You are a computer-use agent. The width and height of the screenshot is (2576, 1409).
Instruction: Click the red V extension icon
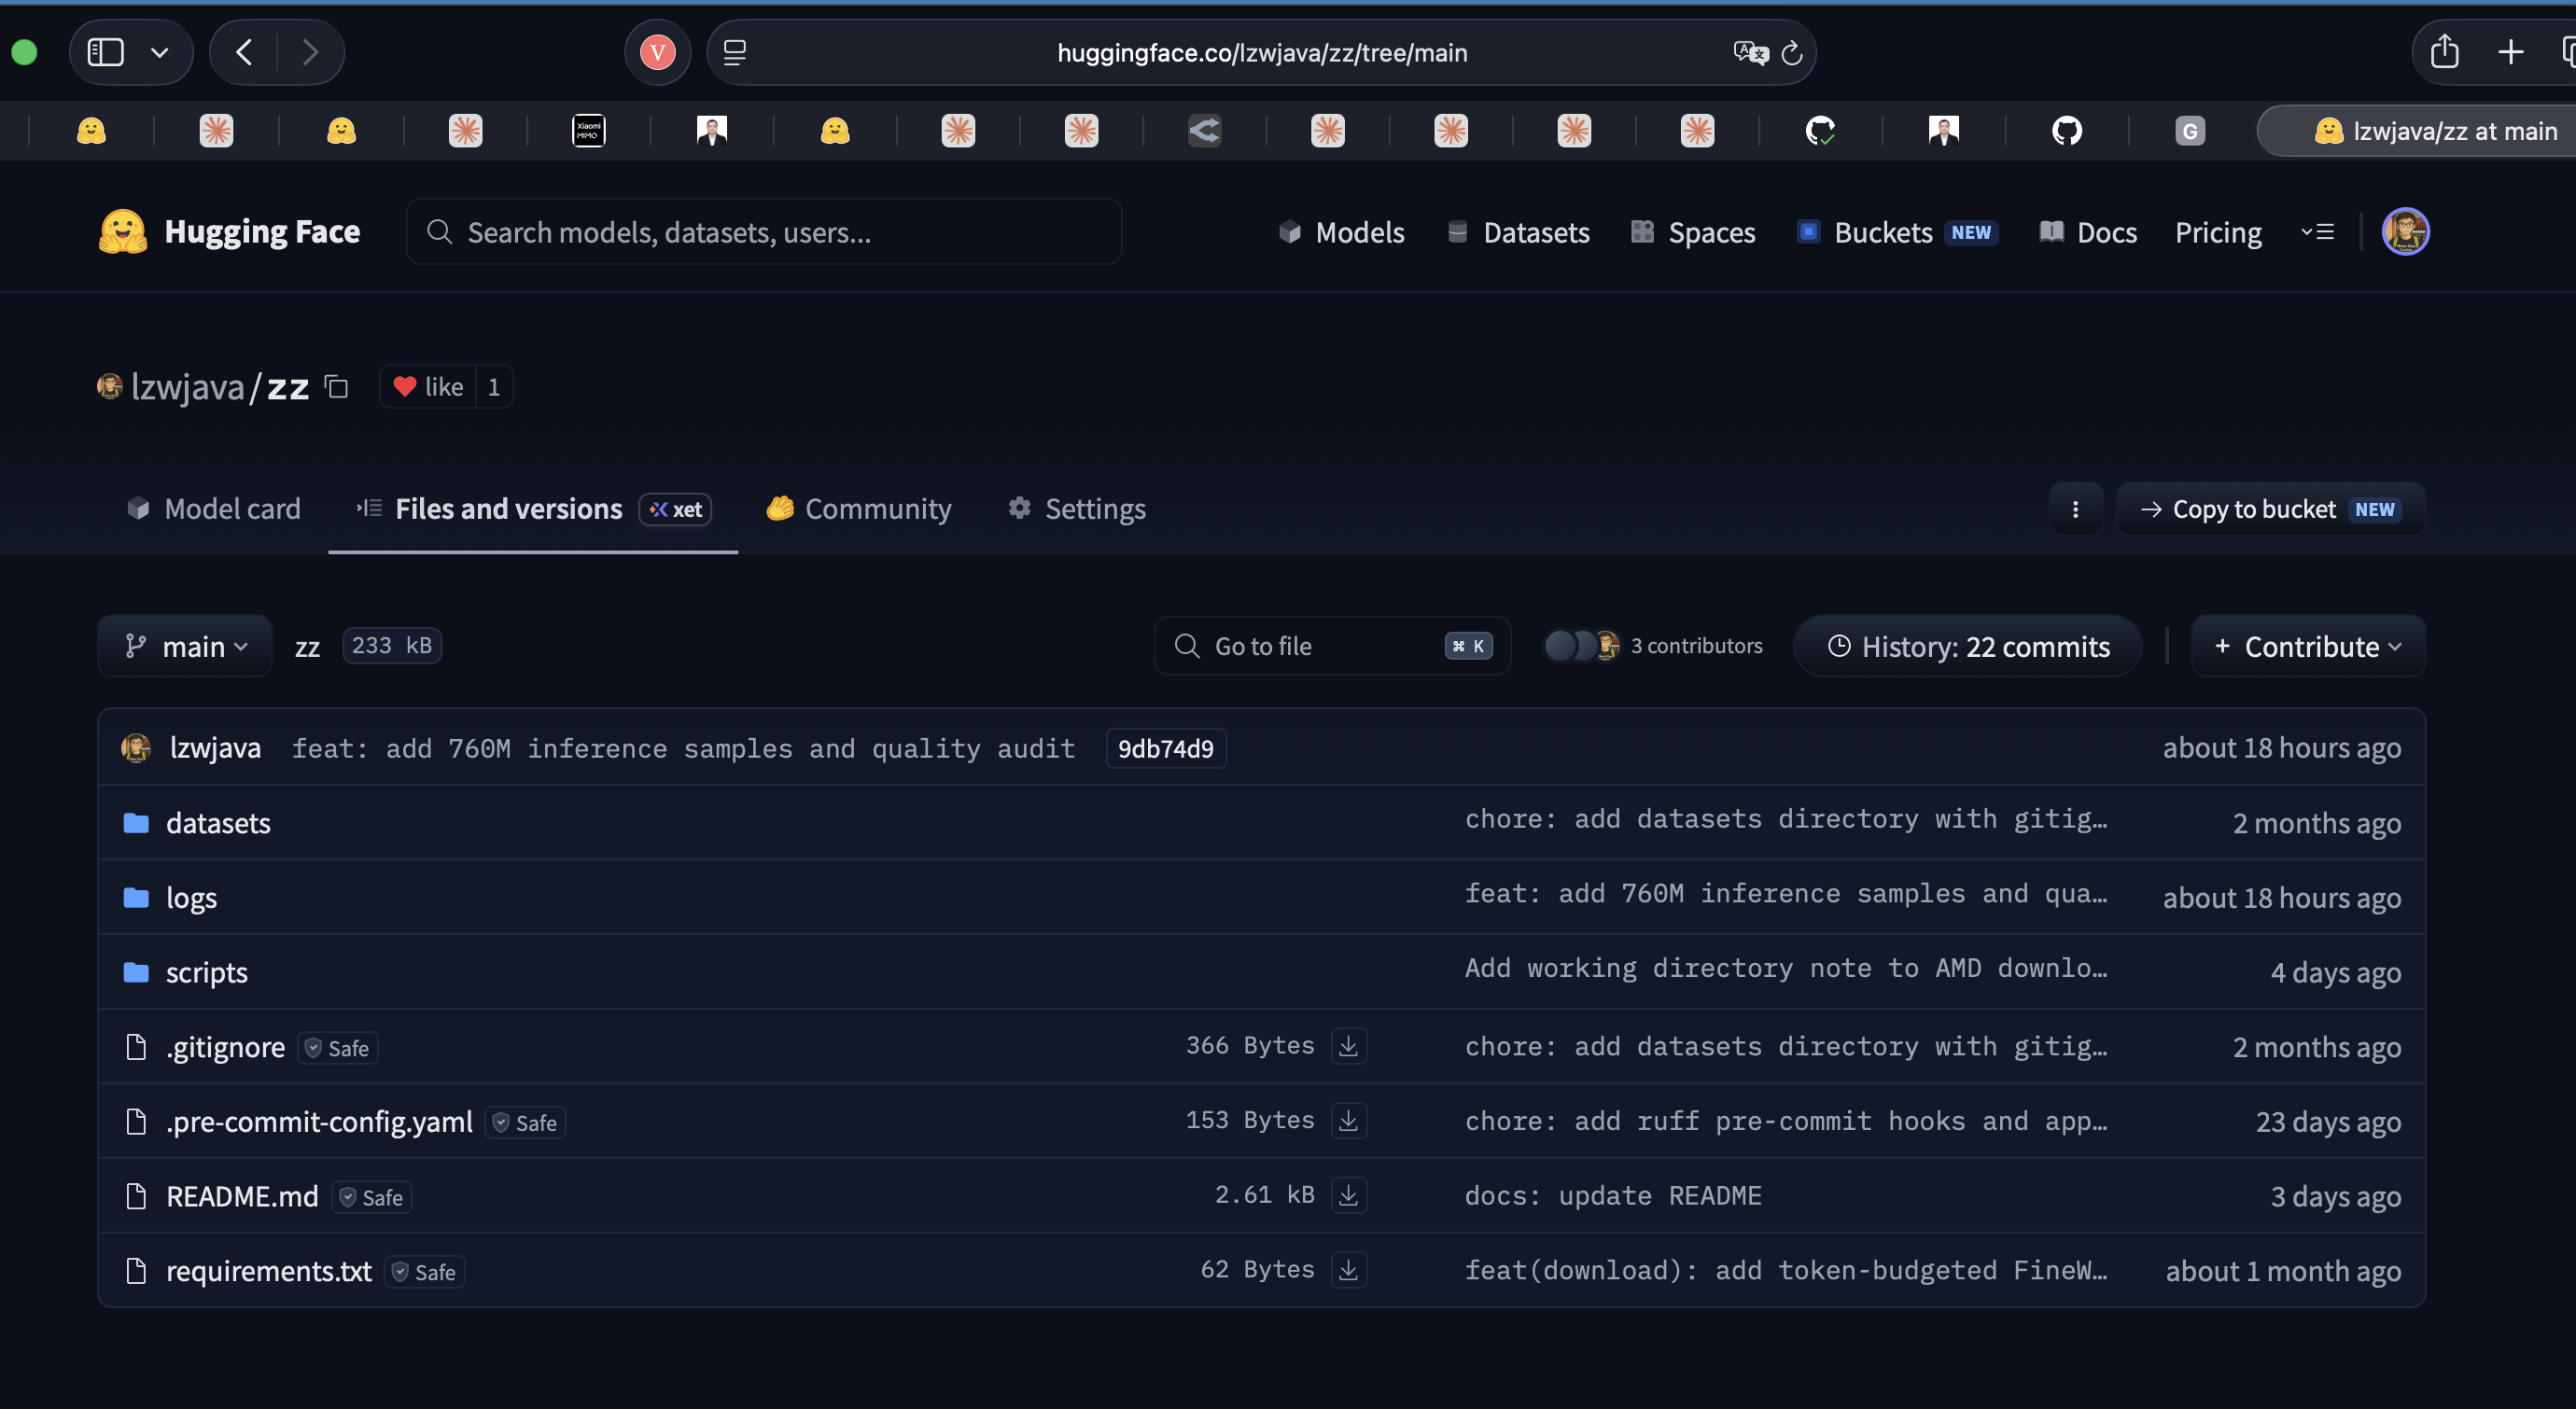657,52
